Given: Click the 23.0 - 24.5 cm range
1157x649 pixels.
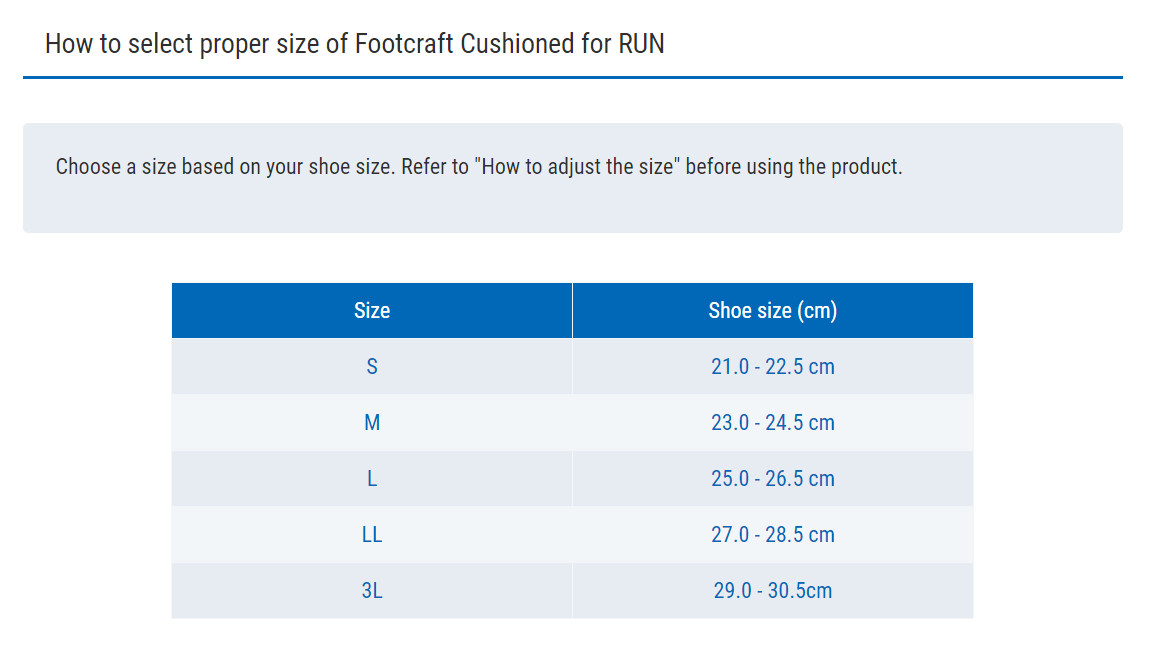Looking at the screenshot, I should pyautogui.click(x=772, y=422).
